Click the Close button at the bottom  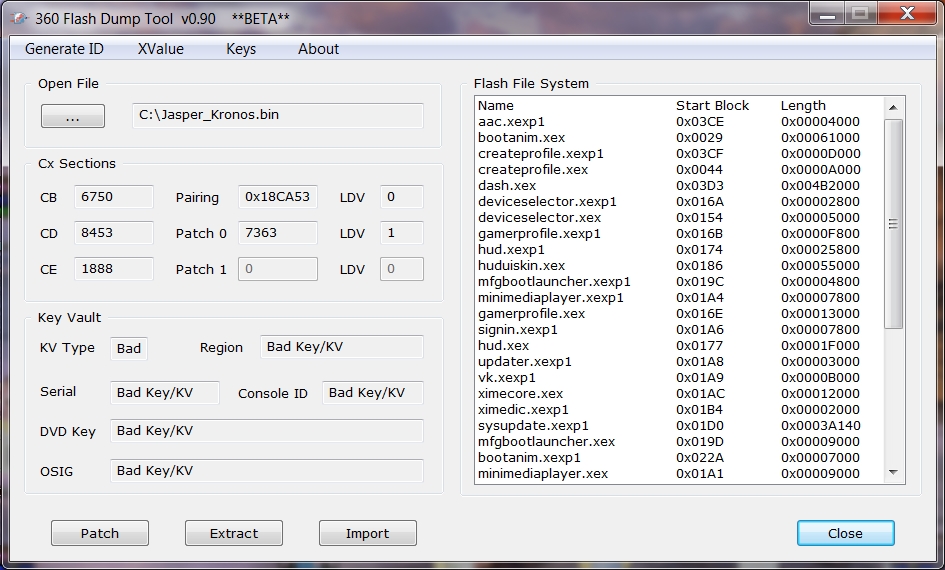pyautogui.click(x=846, y=533)
